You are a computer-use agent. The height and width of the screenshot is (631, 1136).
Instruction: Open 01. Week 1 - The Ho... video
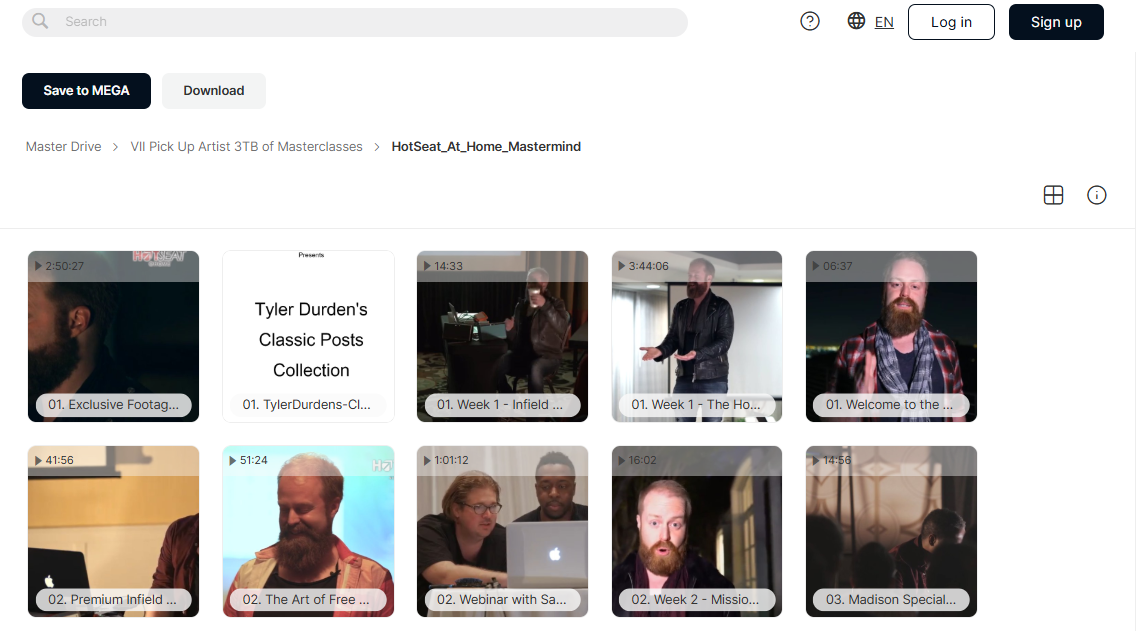(697, 336)
